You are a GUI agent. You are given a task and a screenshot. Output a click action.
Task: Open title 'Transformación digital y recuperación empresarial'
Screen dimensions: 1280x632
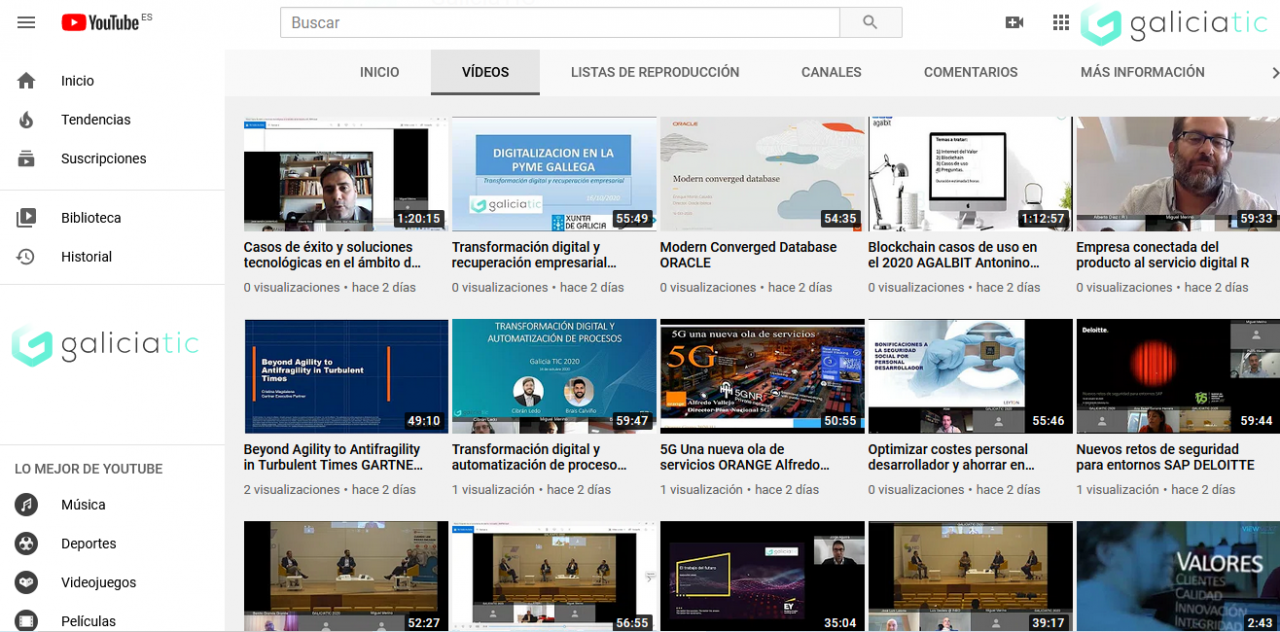534,255
